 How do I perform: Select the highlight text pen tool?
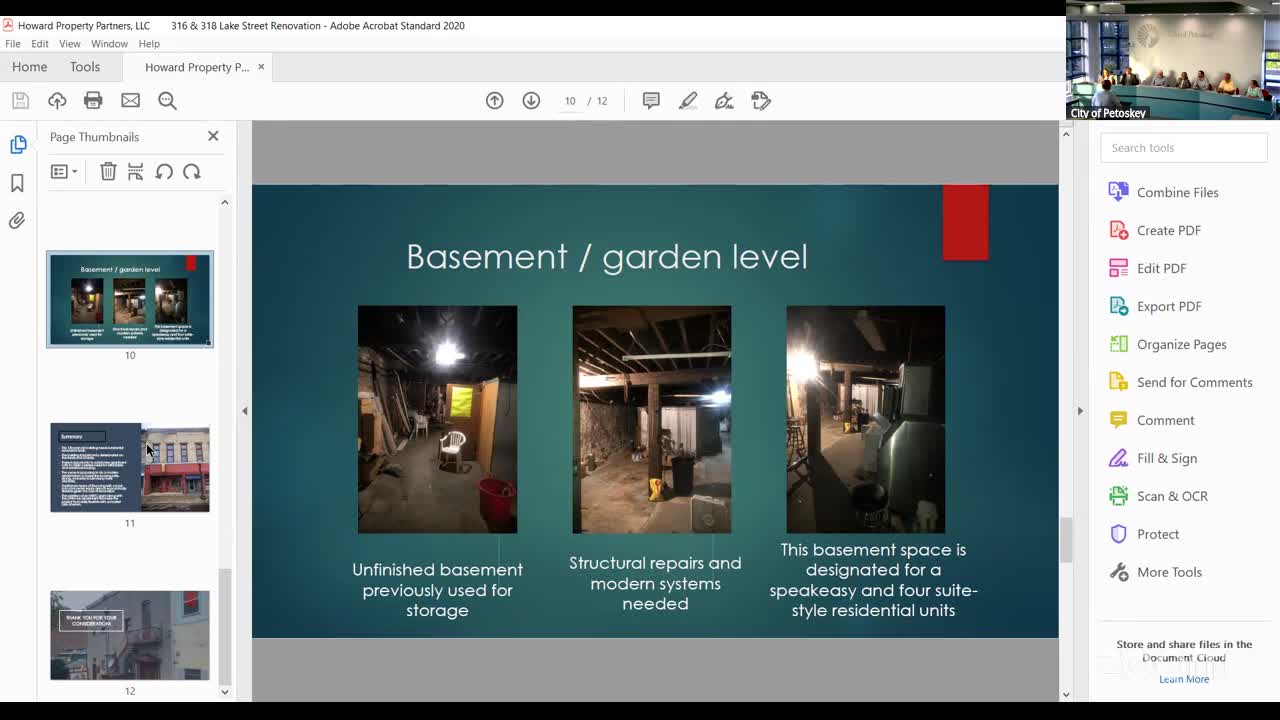pos(688,100)
